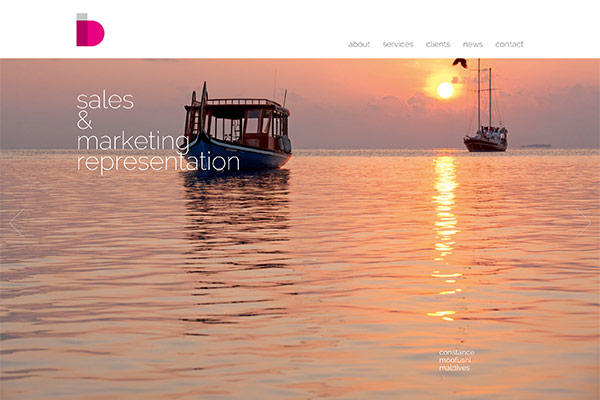Open the about page
Image resolution: width=600 pixels, height=400 pixels.
pyautogui.click(x=359, y=44)
